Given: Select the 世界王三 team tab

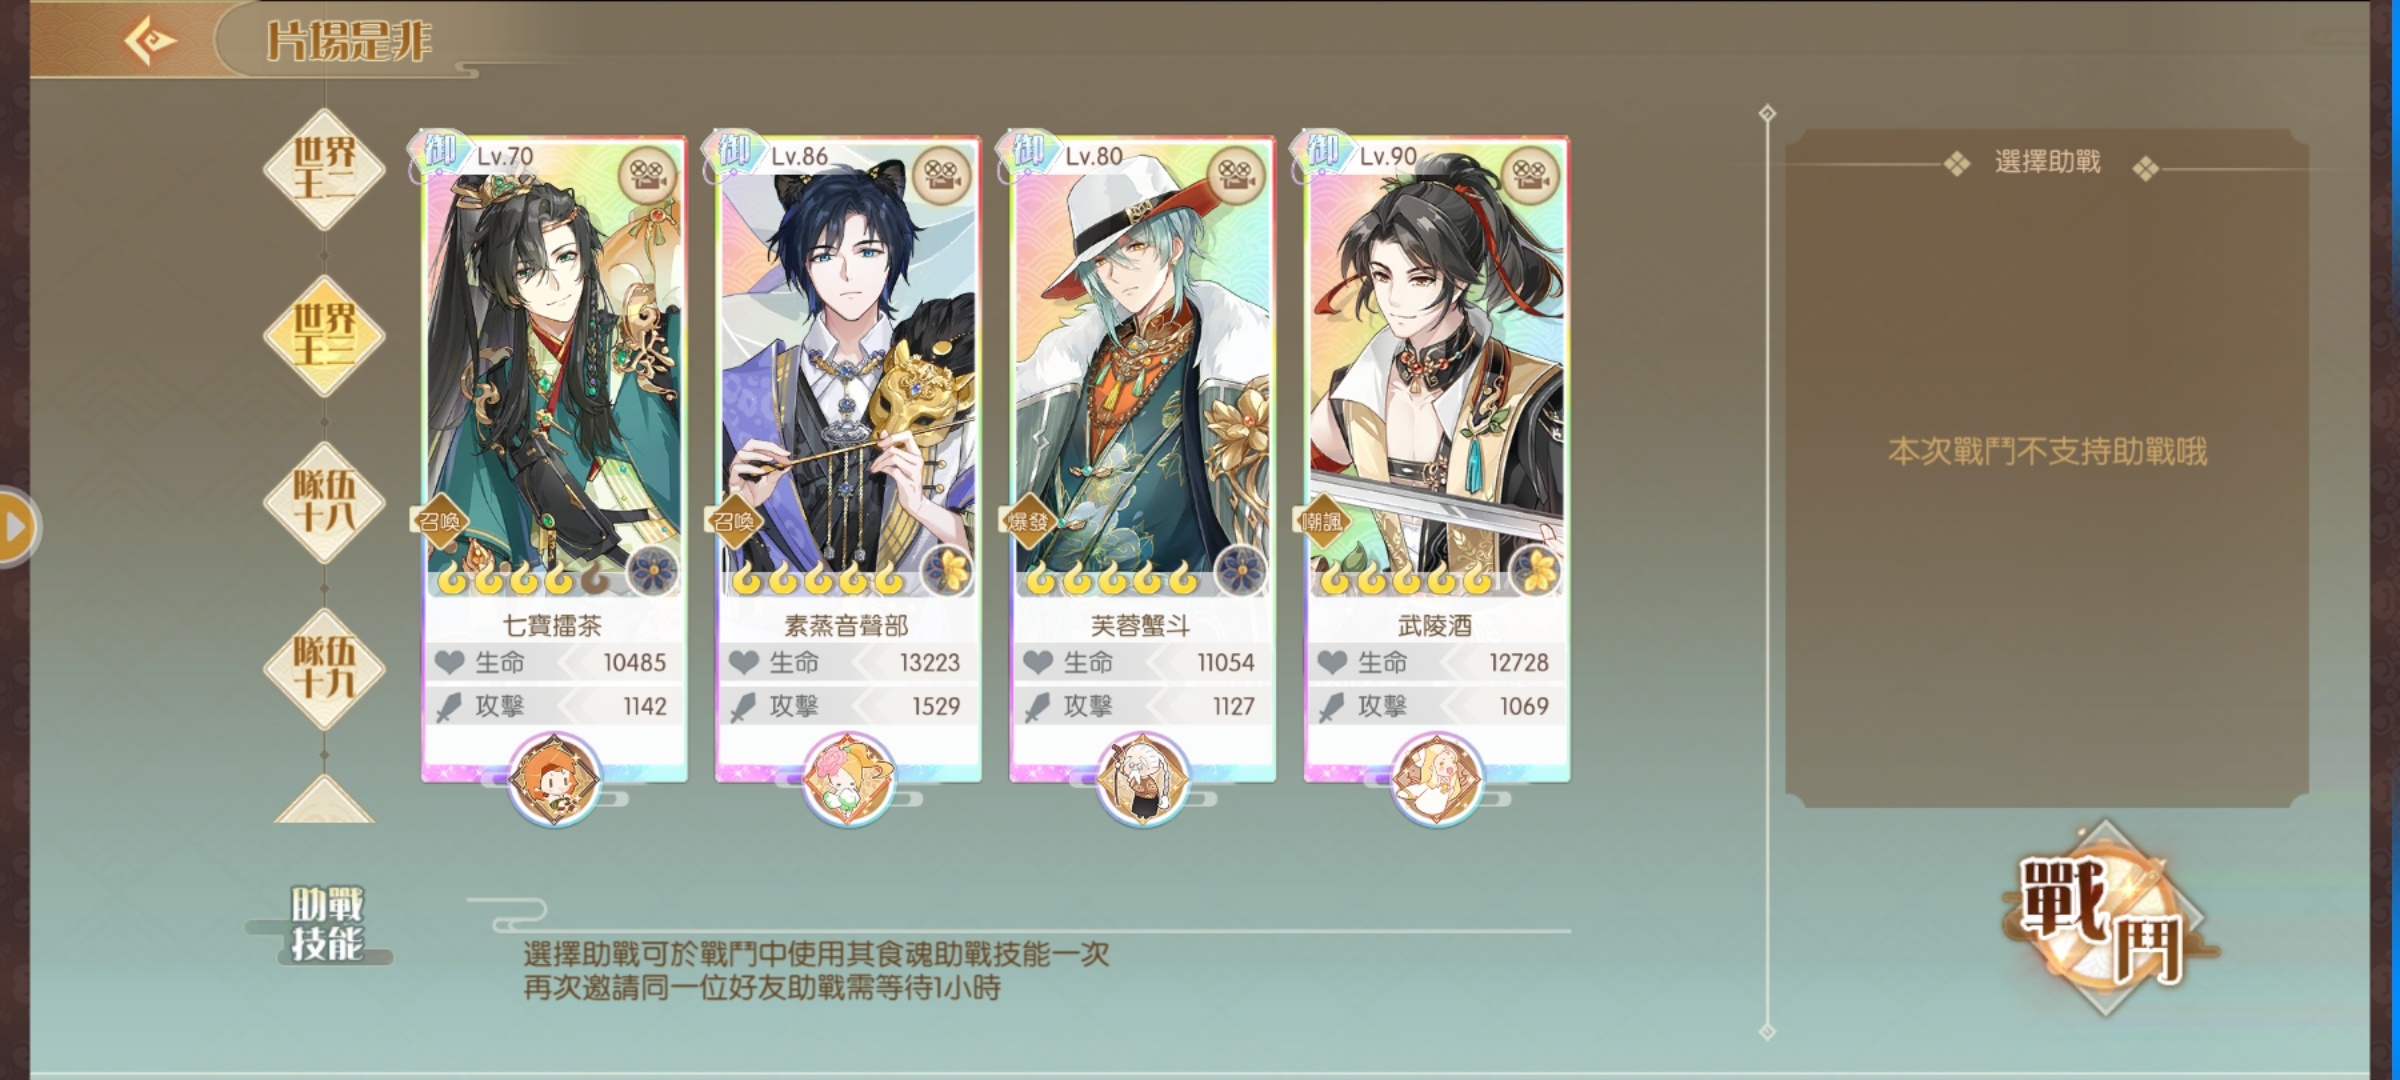Looking at the screenshot, I should pyautogui.click(x=324, y=336).
